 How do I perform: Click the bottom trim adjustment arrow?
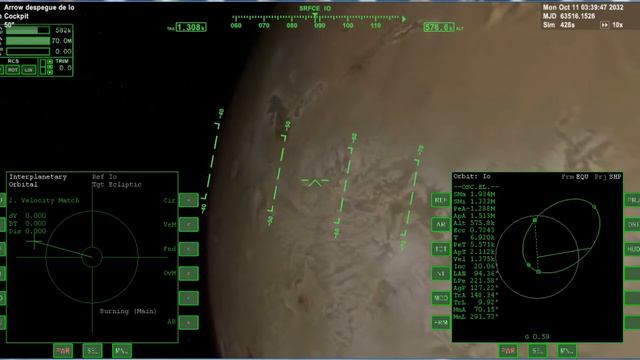pos(50,72)
